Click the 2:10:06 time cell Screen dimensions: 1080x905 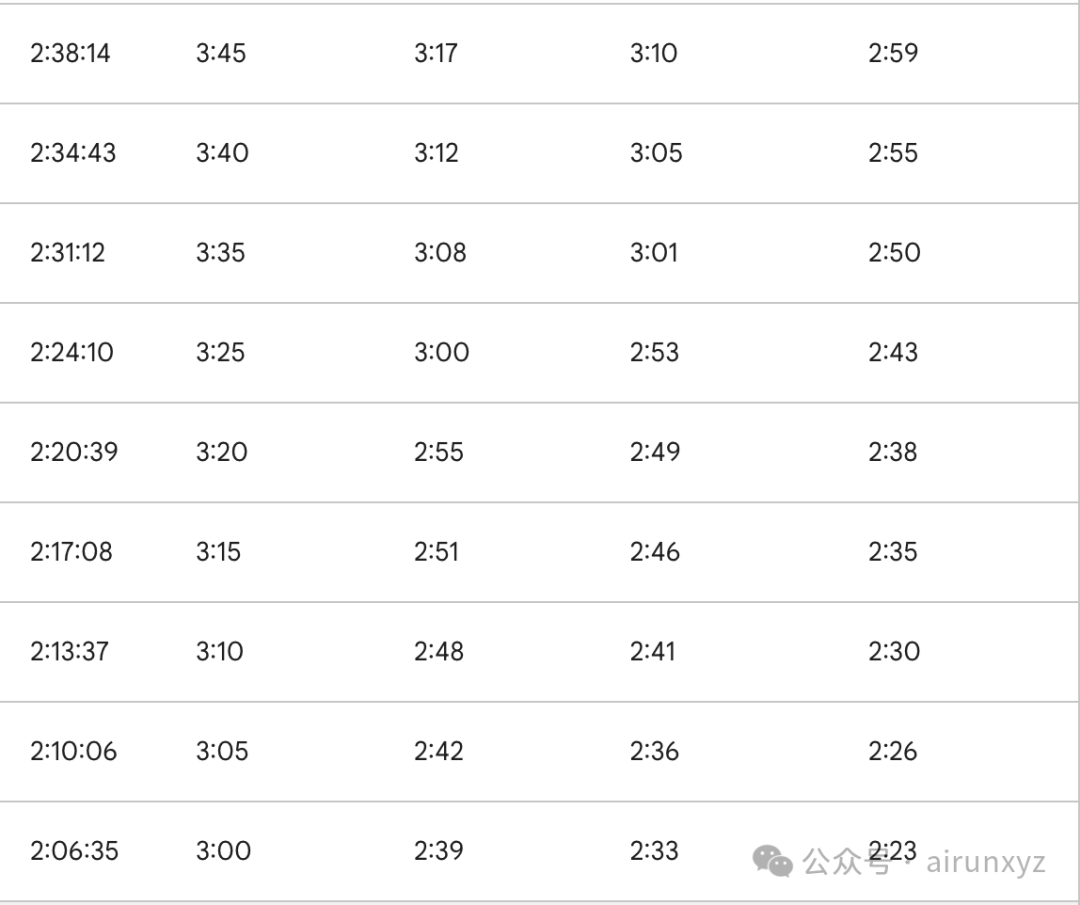(x=73, y=751)
